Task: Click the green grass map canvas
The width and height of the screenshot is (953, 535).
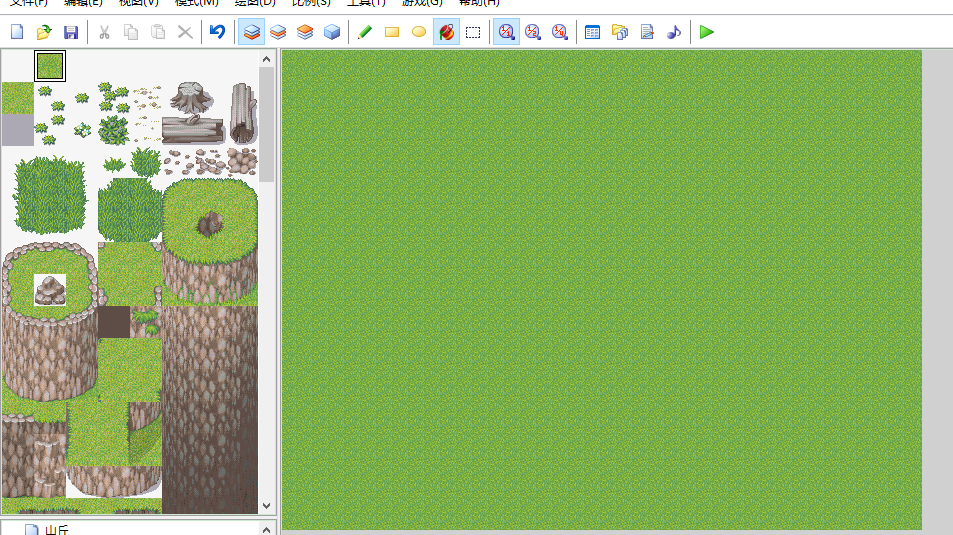Action: pos(602,290)
